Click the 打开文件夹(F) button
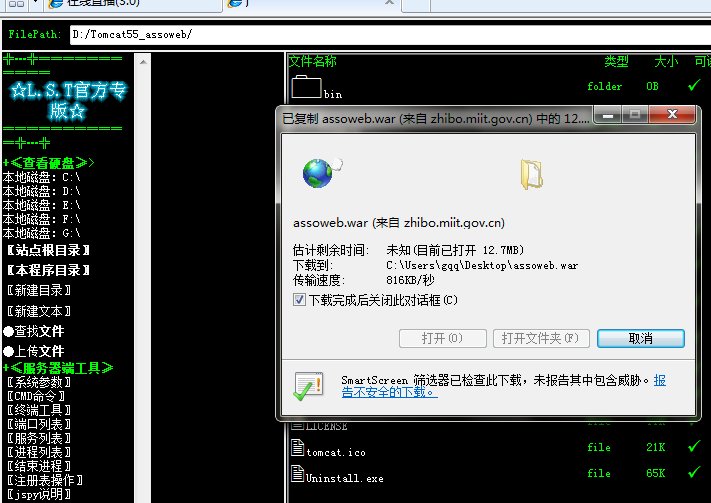Viewport: 711px width, 503px height. click(541, 338)
